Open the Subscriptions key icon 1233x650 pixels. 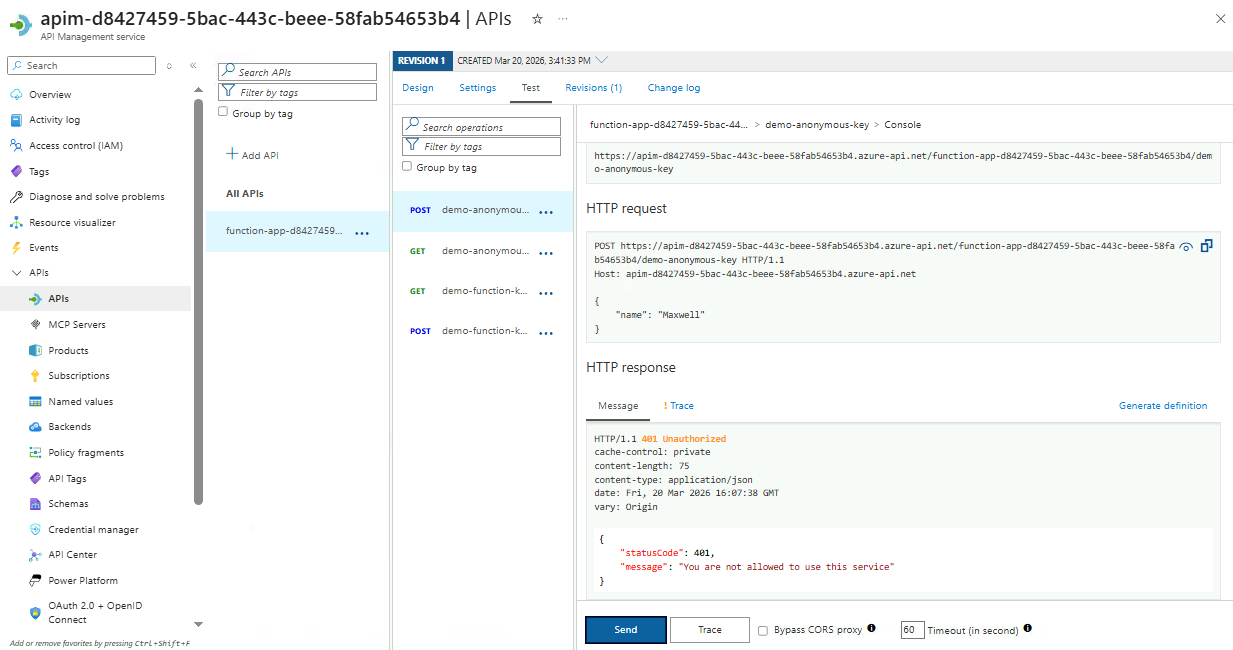(35, 376)
